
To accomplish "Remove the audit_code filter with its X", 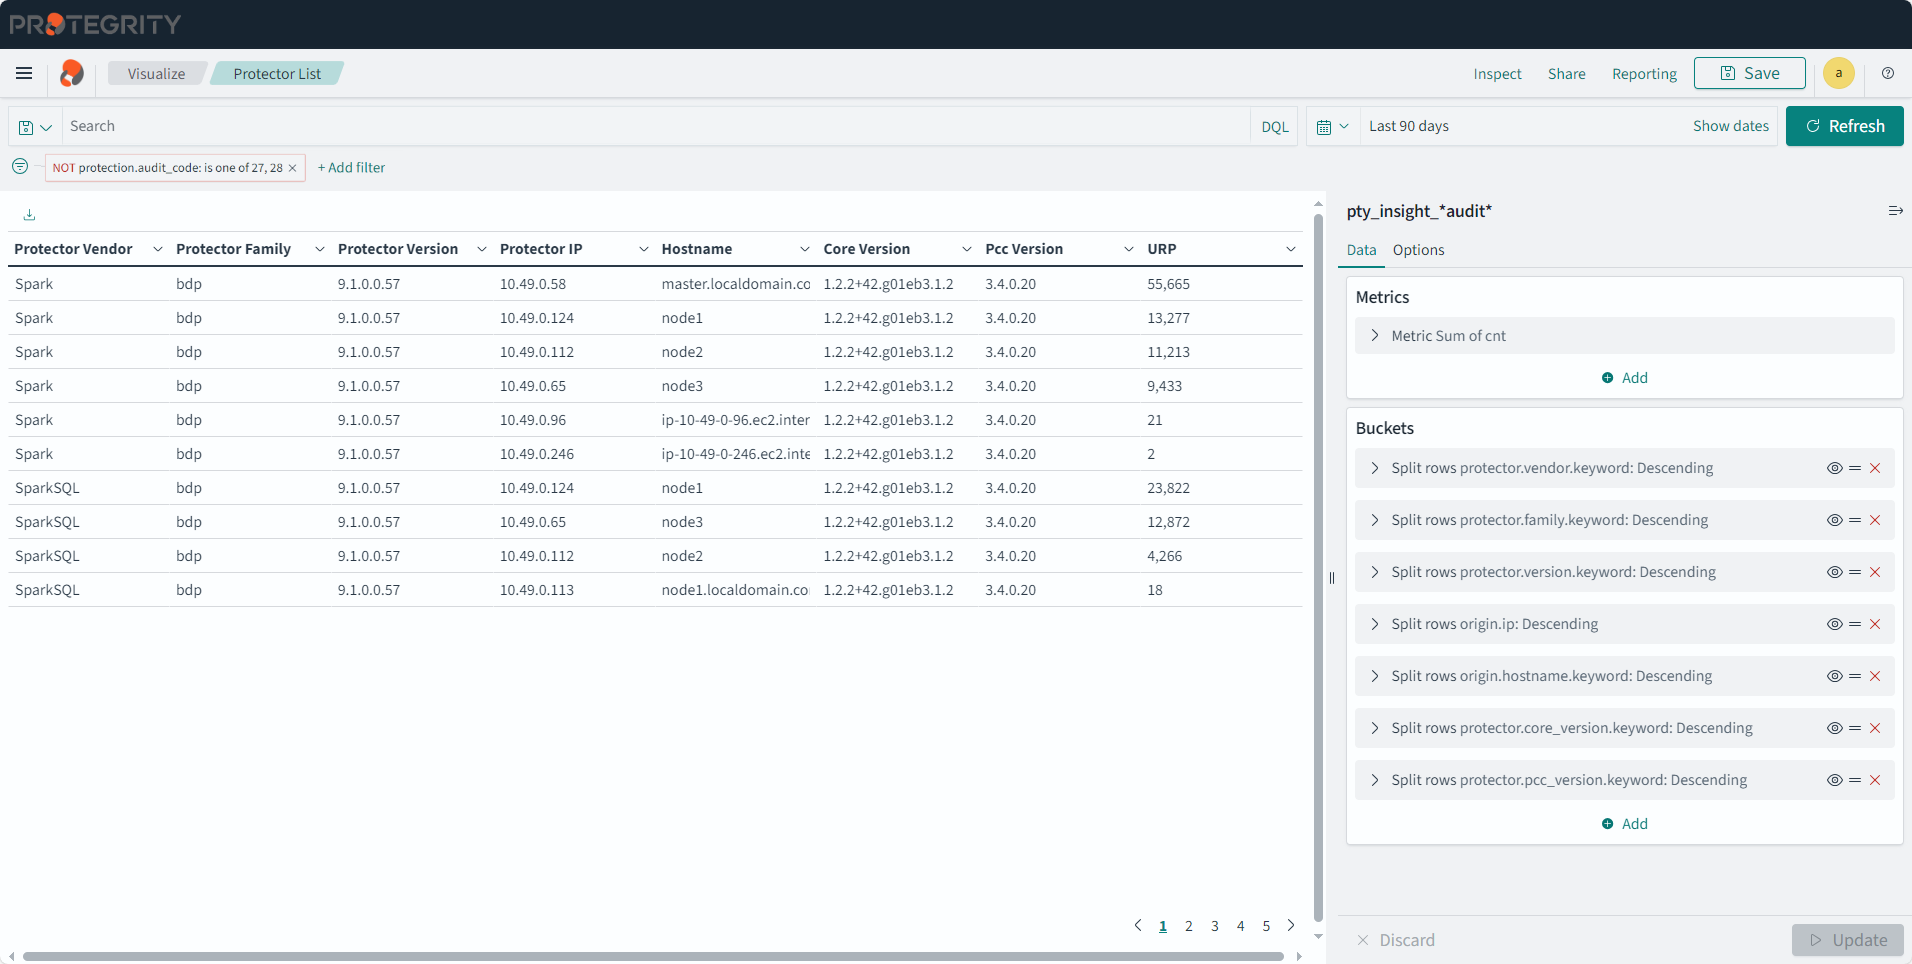I will tap(292, 168).
